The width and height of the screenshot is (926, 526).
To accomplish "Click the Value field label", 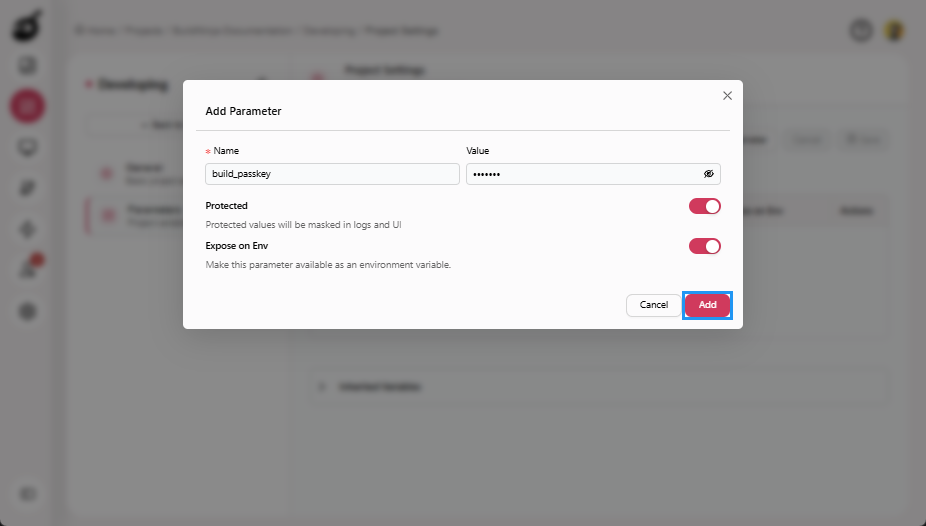I will click(x=478, y=151).
